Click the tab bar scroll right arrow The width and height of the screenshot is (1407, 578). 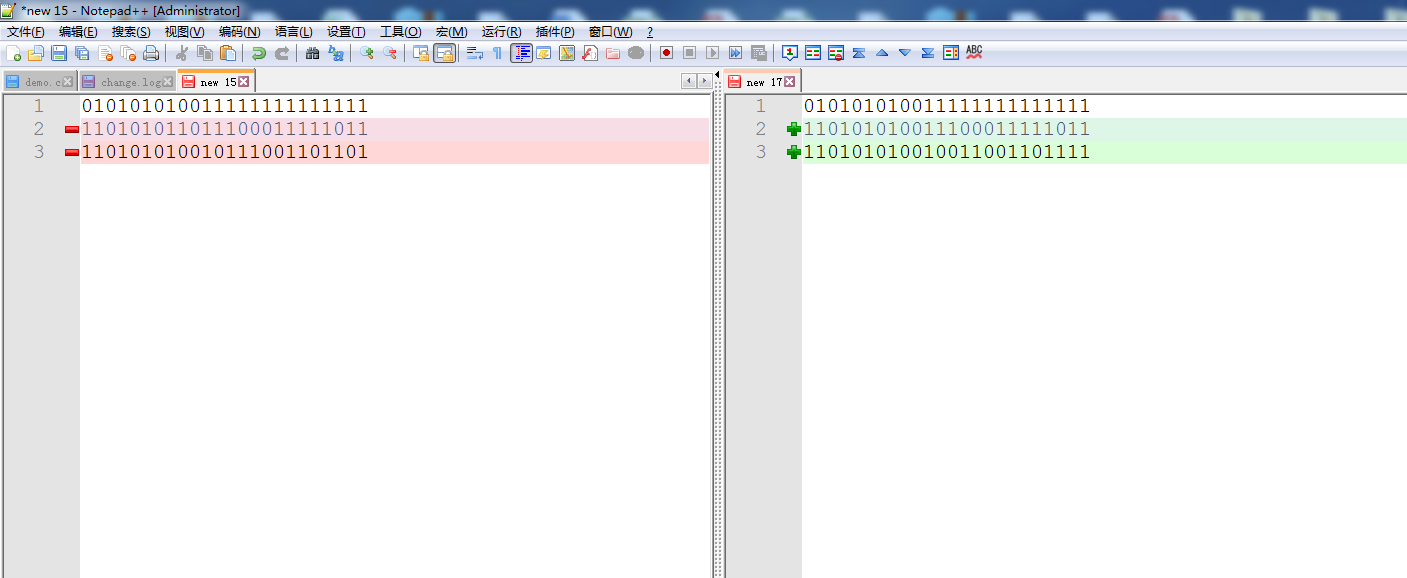coord(705,81)
